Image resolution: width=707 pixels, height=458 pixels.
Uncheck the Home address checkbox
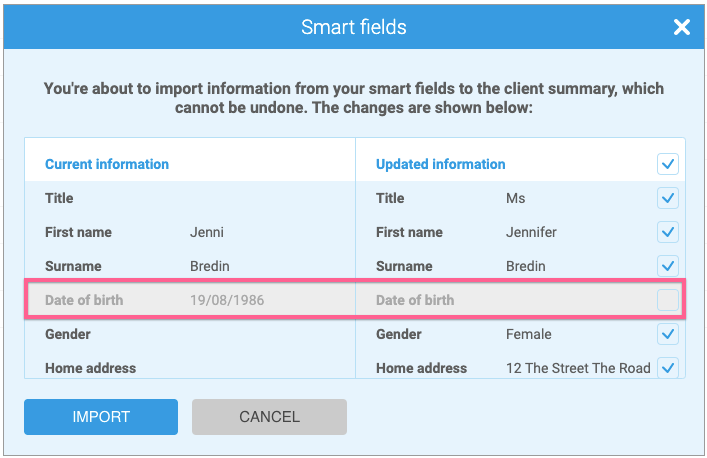[667, 368]
